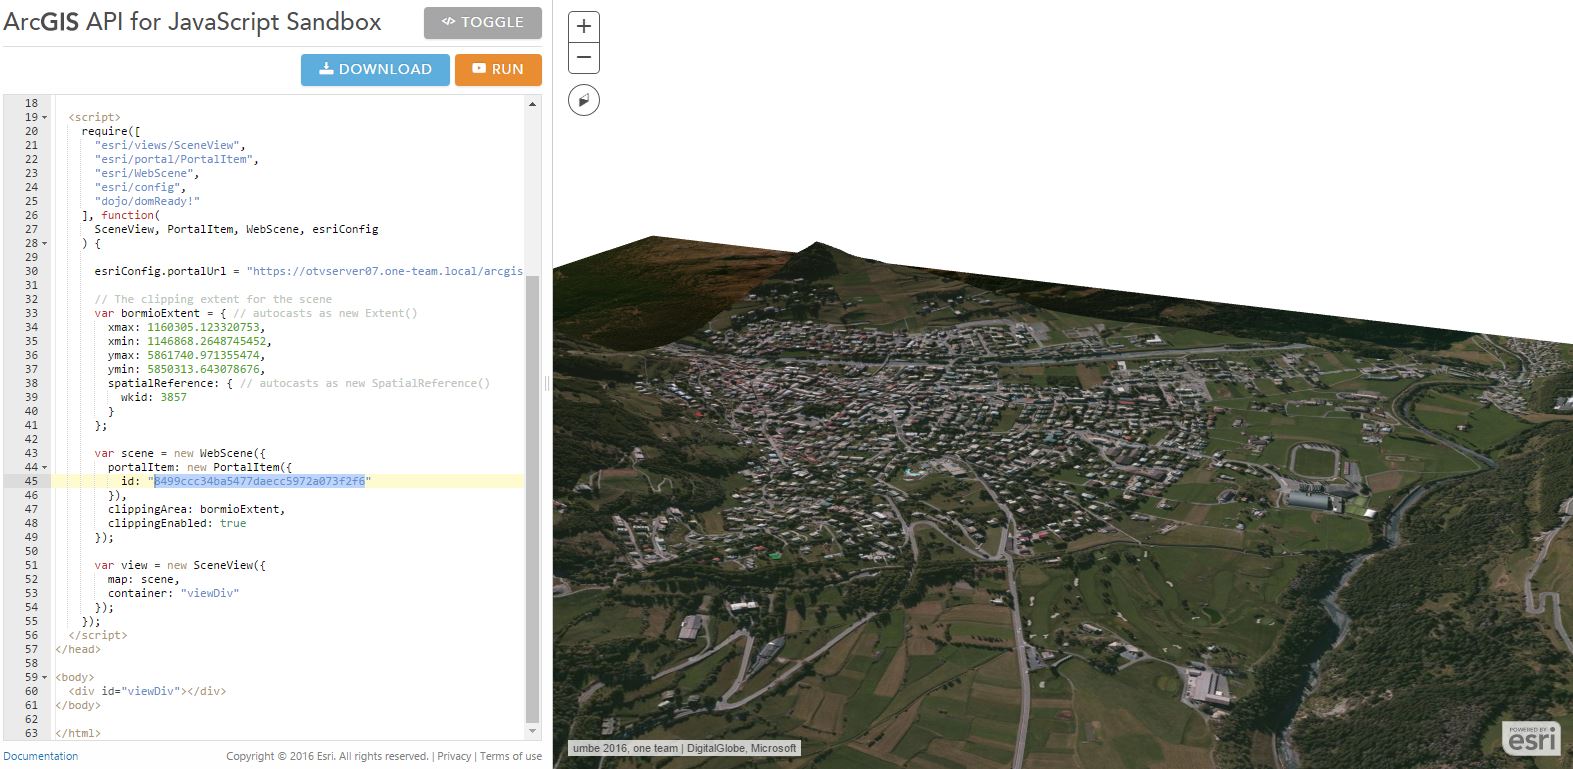
Task: Click line number 45 in the gutter
Action: pyautogui.click(x=31, y=481)
